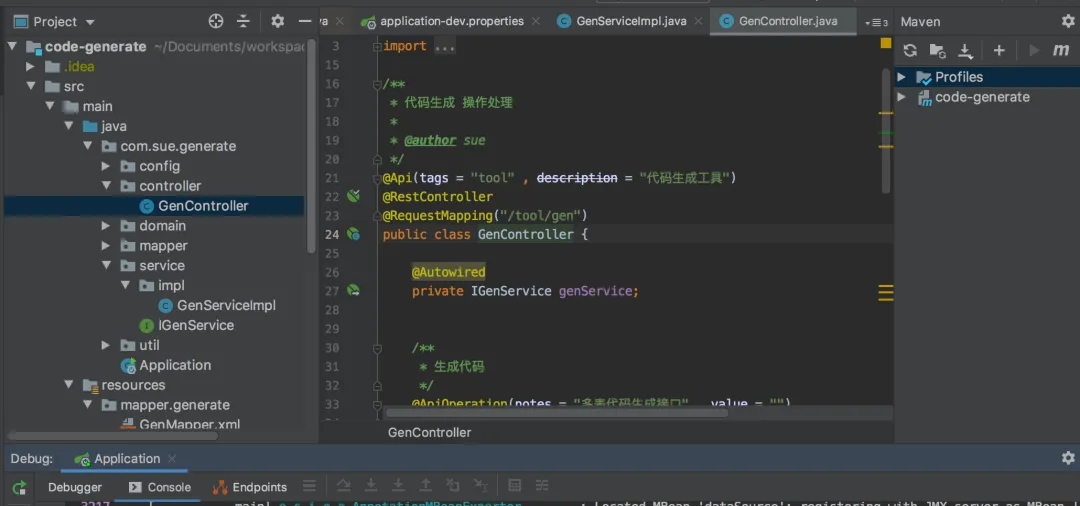Fold the Javadoc comment at line 16
Screen dimensions: 1080x506
pos(376,84)
